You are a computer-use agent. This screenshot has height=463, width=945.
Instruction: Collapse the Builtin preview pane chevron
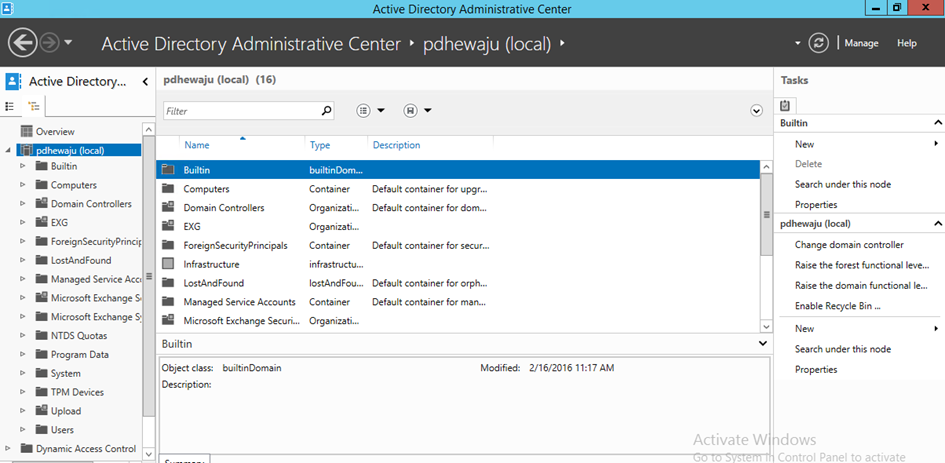(x=763, y=343)
